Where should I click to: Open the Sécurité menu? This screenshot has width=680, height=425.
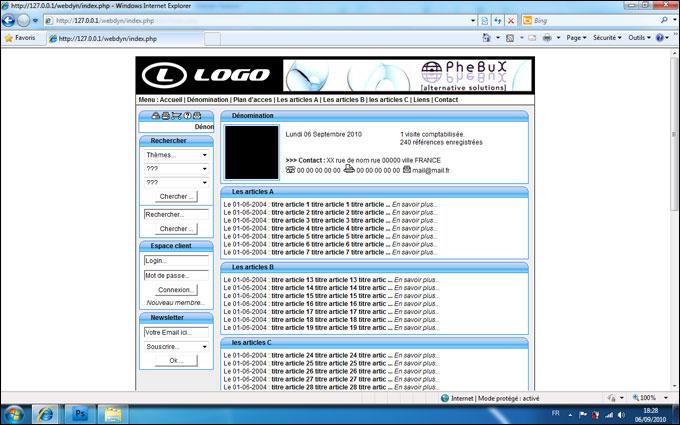coord(605,38)
